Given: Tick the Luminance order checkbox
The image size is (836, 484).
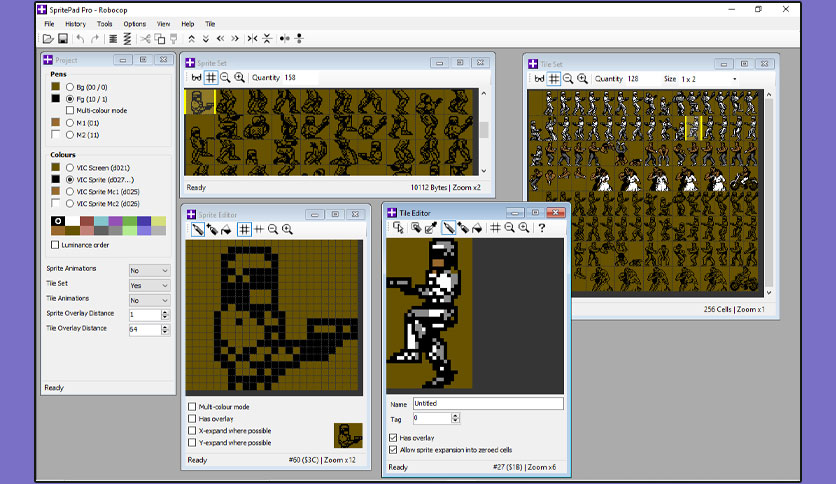Looking at the screenshot, I should (55, 245).
